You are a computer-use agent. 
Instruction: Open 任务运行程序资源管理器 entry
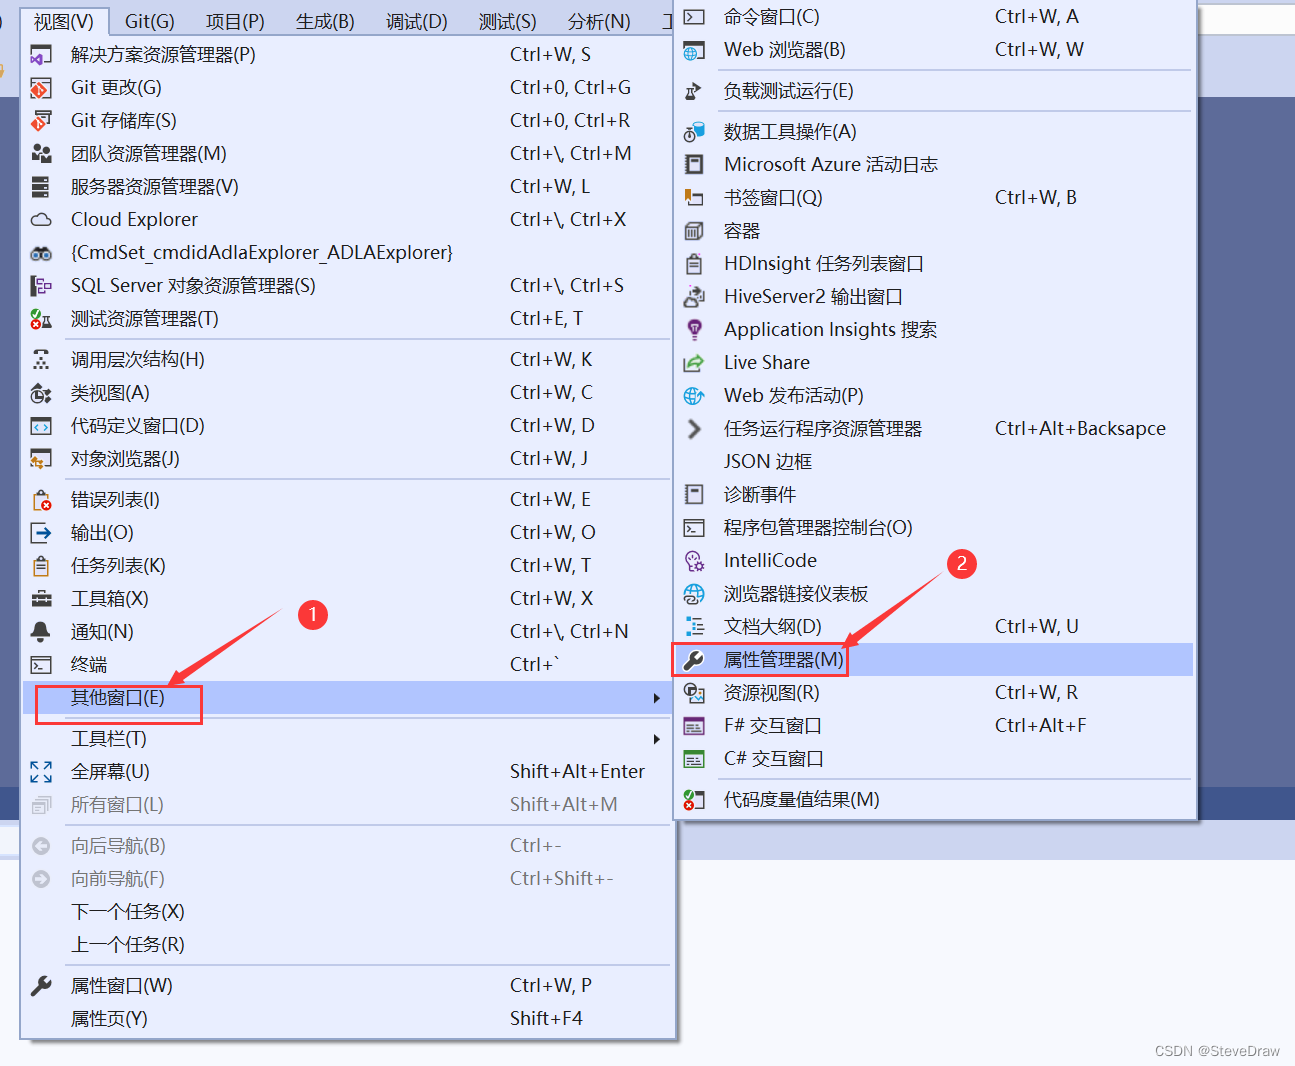935,429
